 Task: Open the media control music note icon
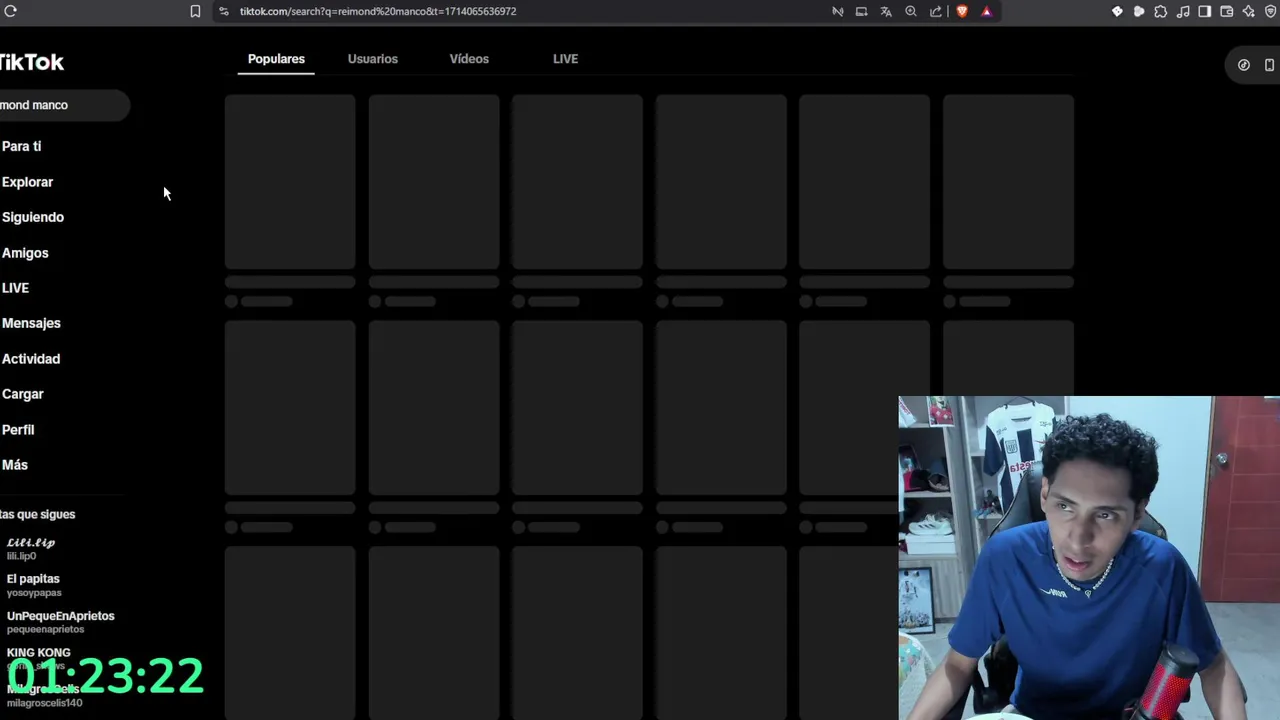(1183, 11)
